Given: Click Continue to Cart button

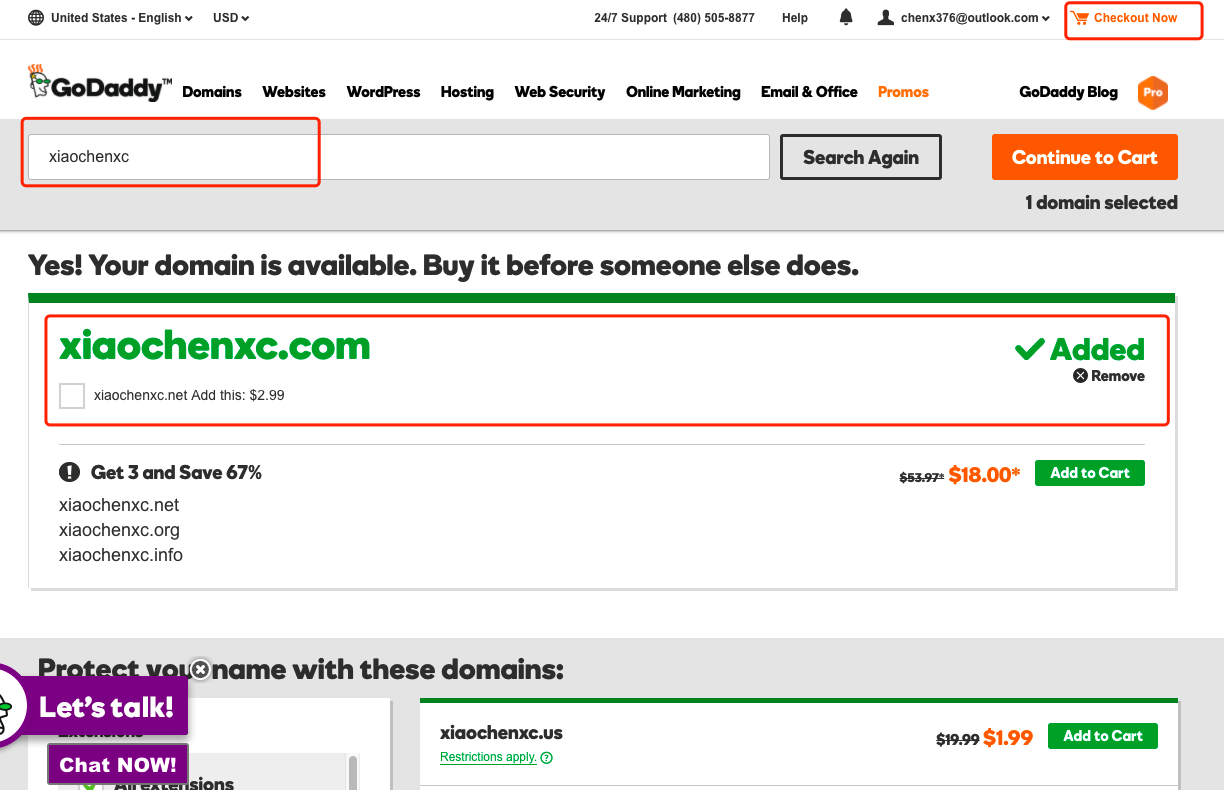Looking at the screenshot, I should point(1085,157).
